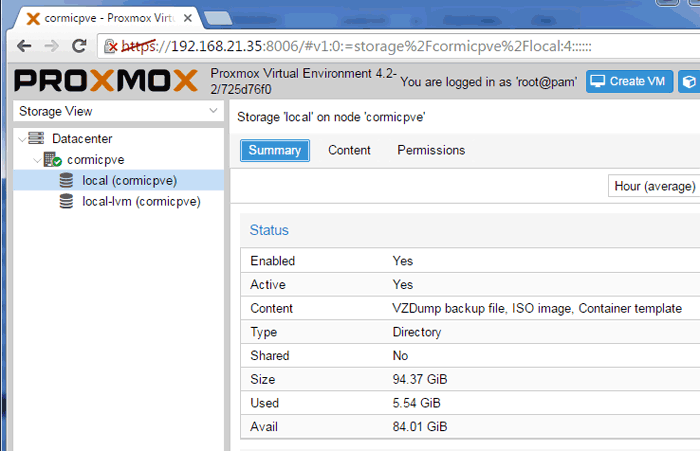Click the browser address bar URL
This screenshot has height=451, width=700.
tap(357, 46)
